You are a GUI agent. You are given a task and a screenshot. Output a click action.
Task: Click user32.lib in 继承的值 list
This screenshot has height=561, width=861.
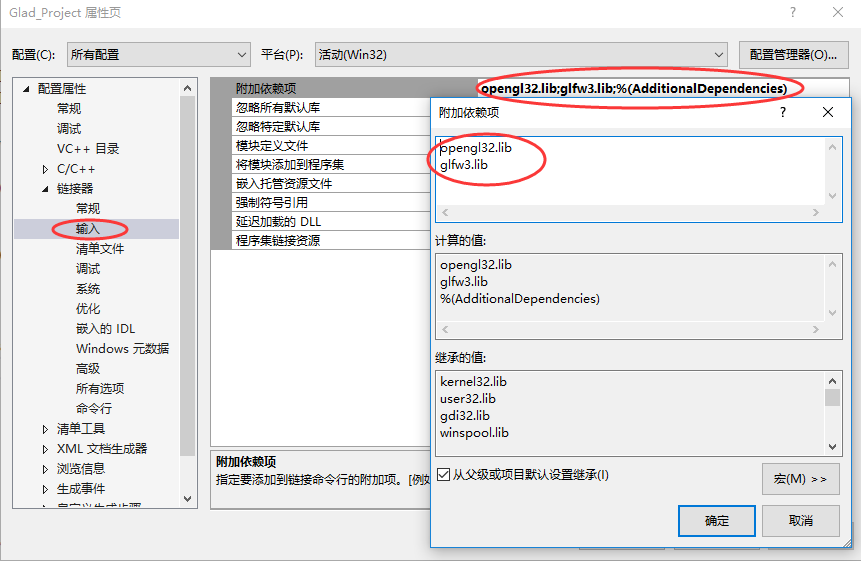click(x=468, y=399)
